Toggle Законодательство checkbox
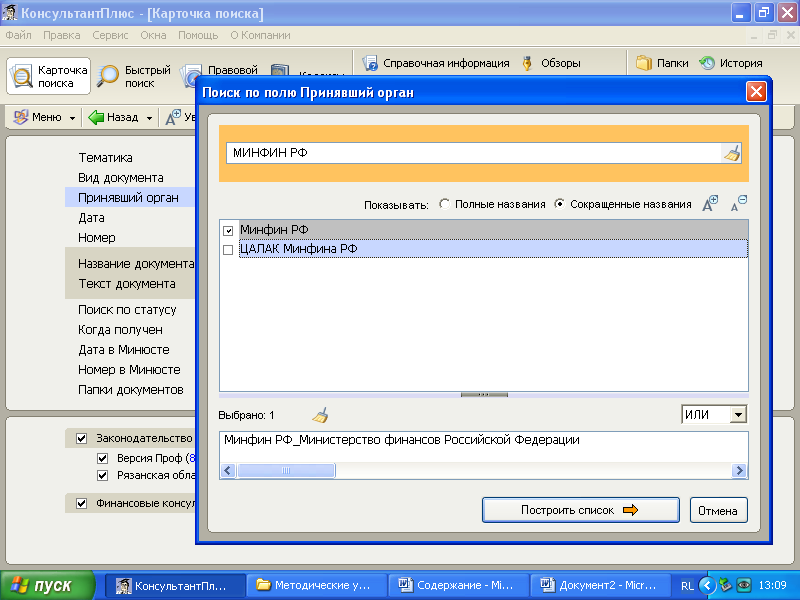The width and height of the screenshot is (800, 600). point(82,438)
